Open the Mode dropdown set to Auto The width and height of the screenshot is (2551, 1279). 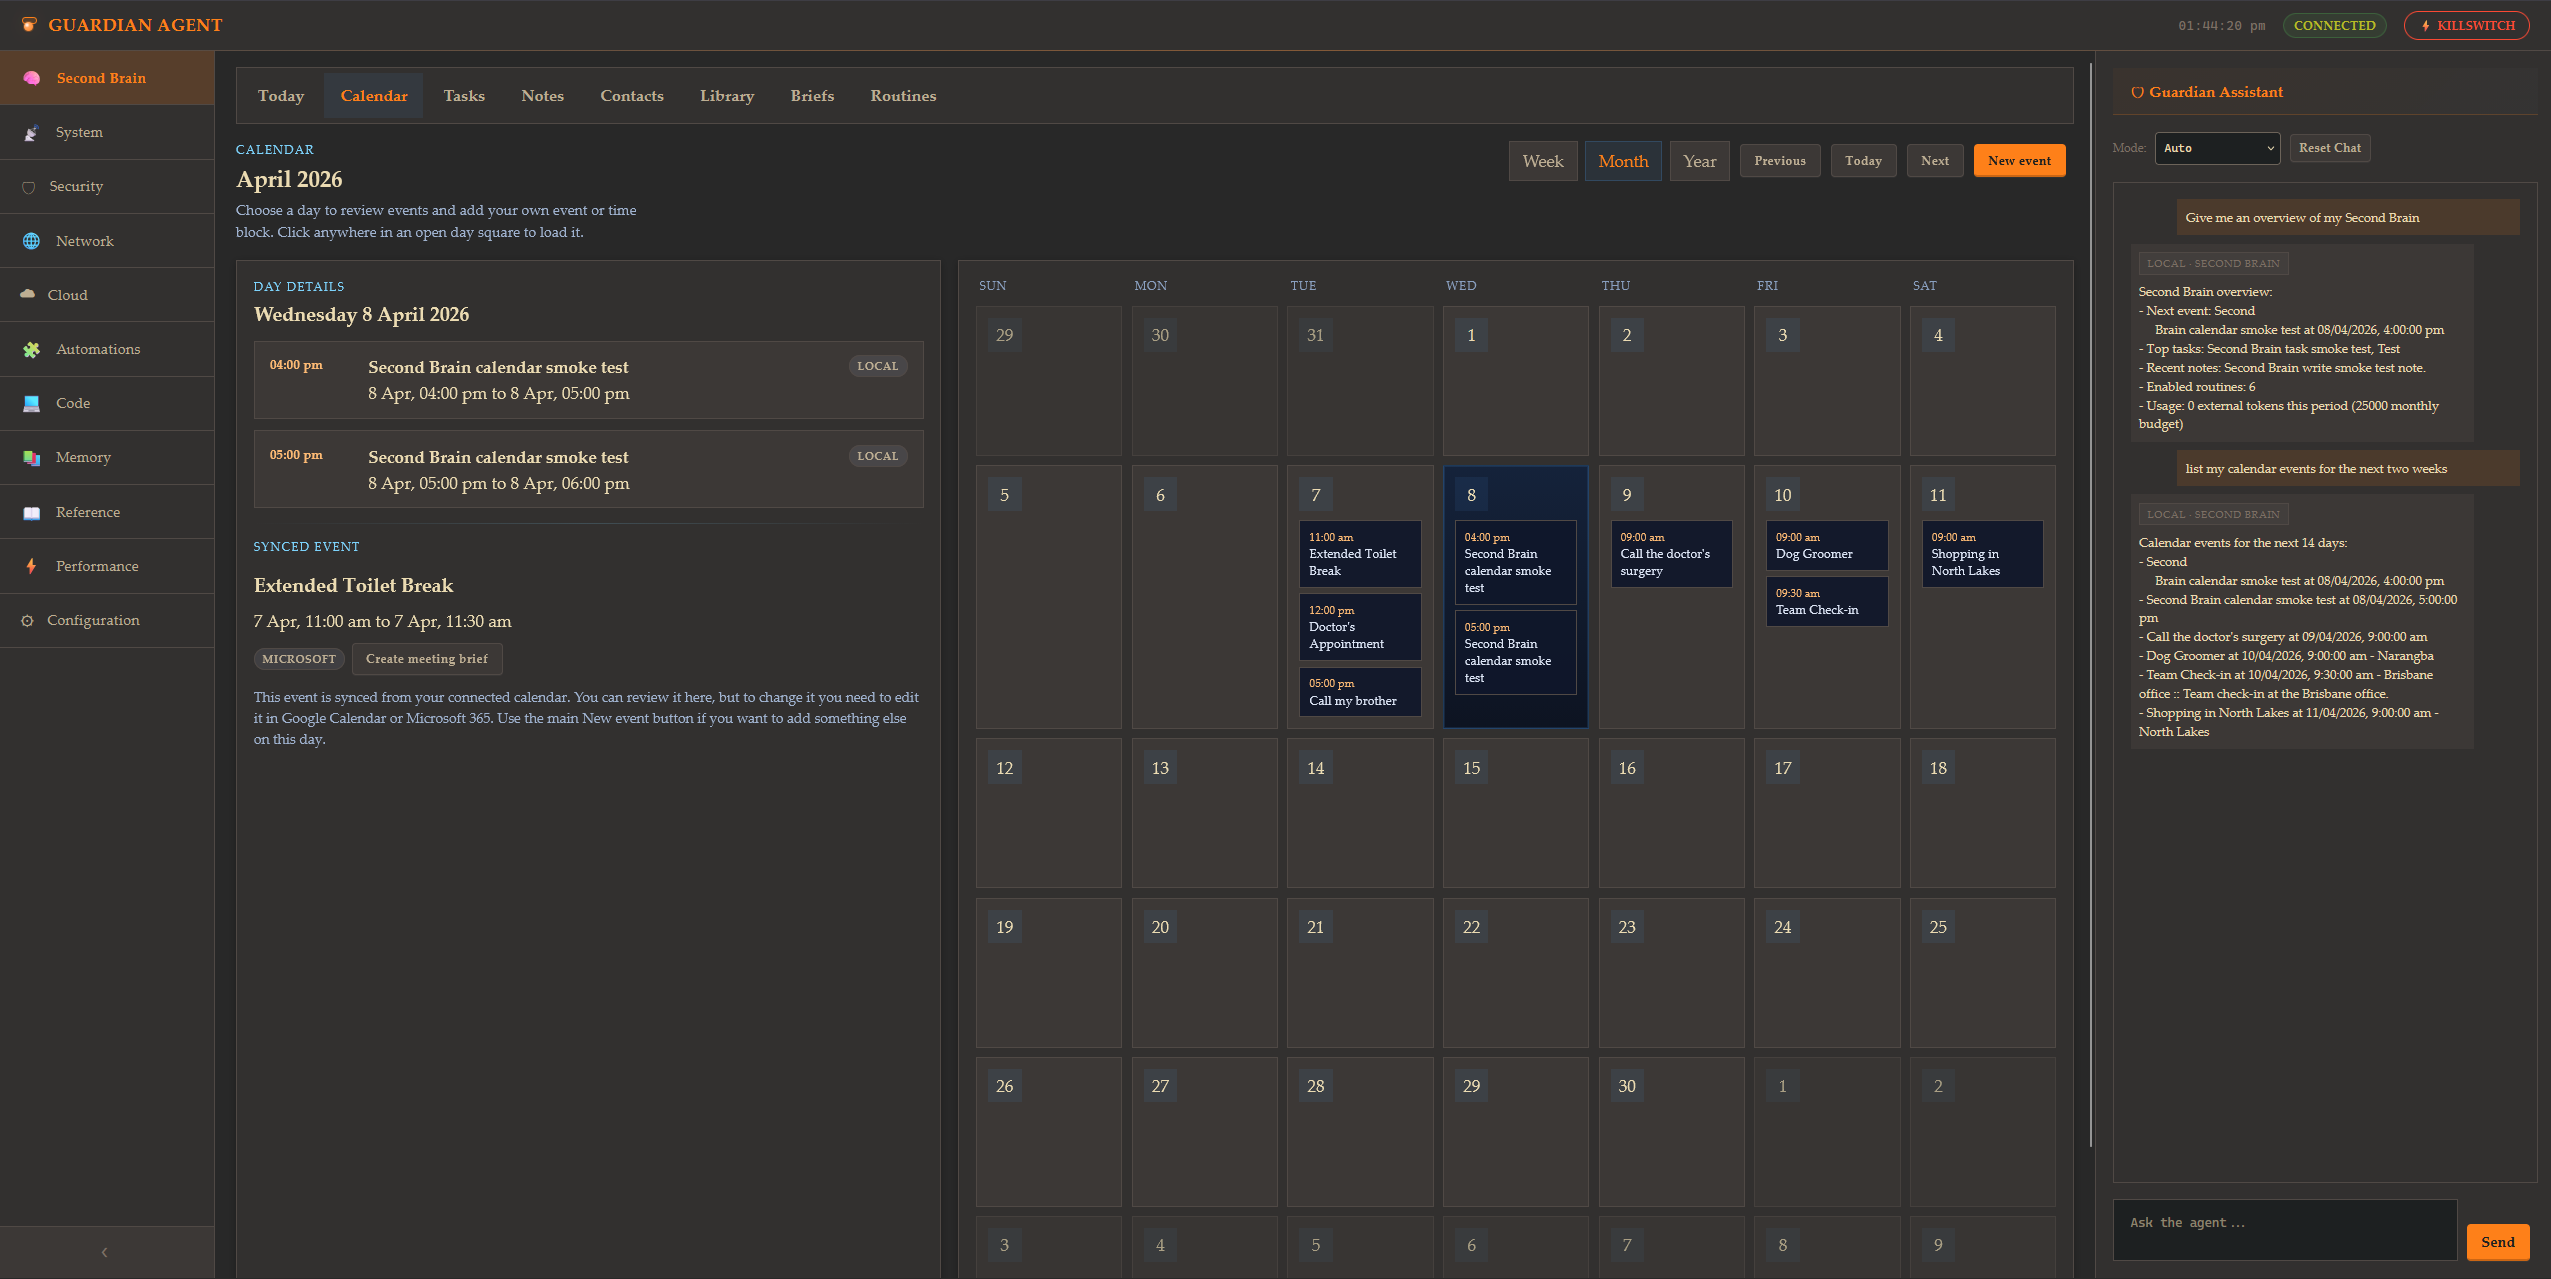[2217, 148]
